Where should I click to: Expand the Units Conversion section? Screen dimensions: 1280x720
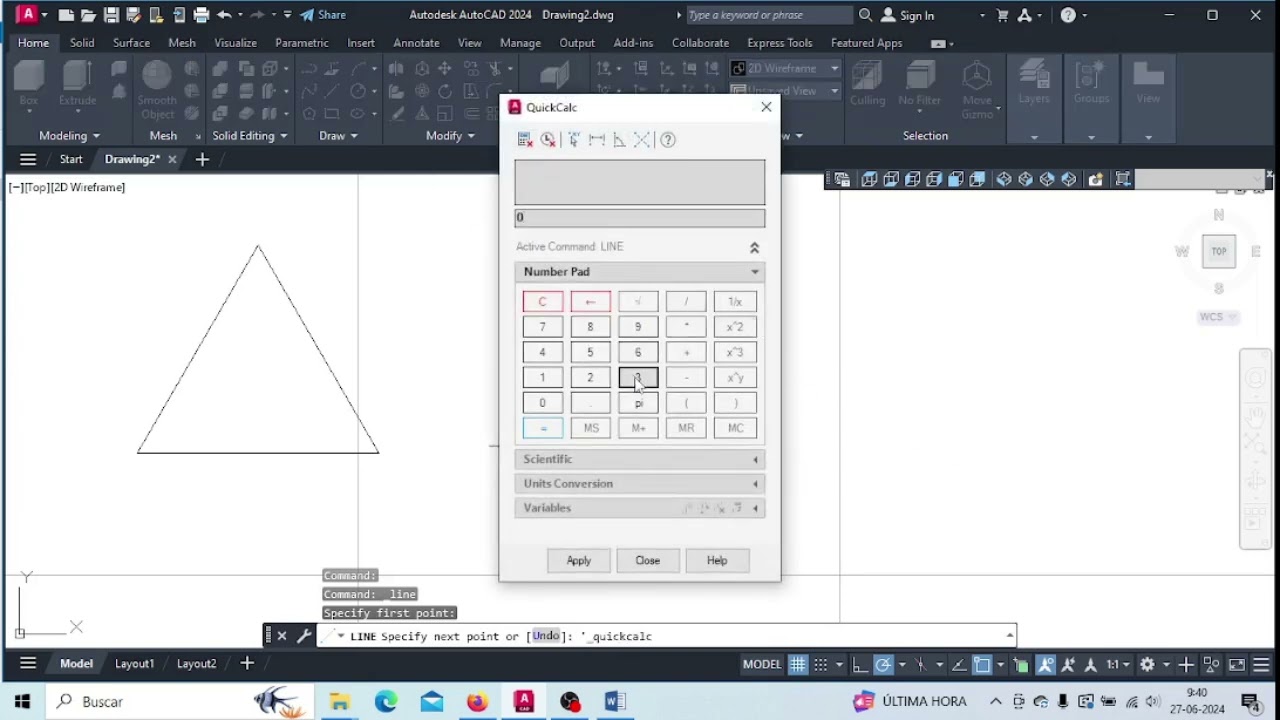(640, 483)
